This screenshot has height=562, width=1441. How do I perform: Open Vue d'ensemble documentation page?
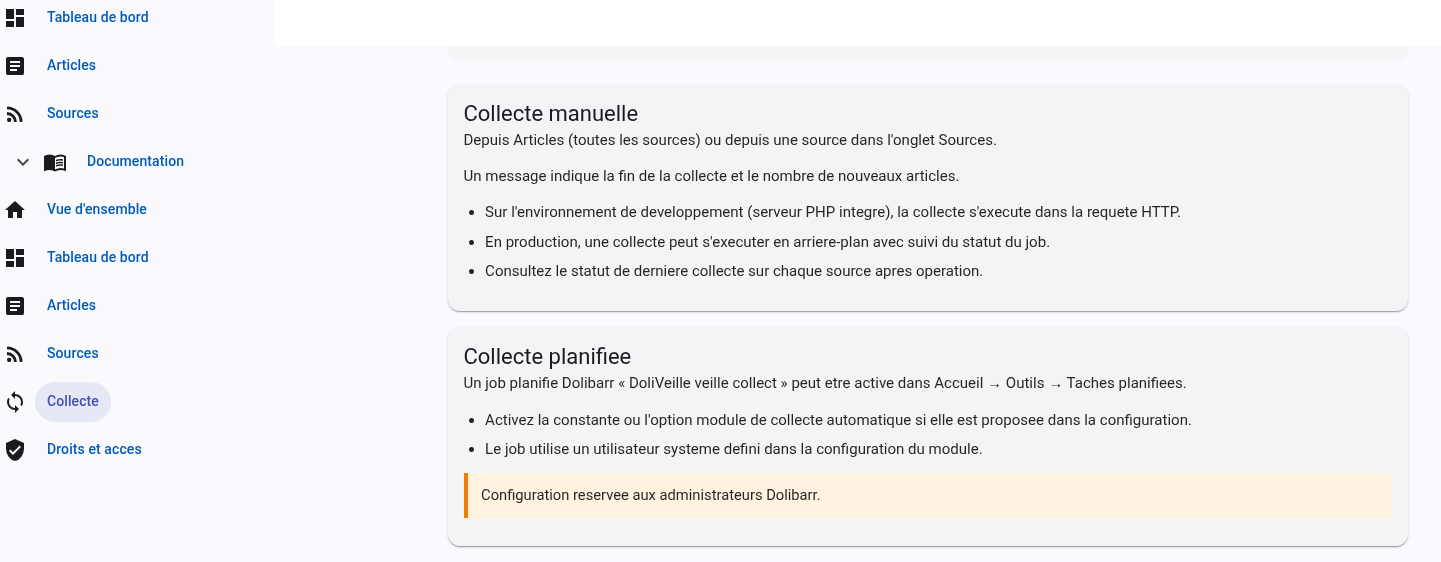click(x=97, y=209)
